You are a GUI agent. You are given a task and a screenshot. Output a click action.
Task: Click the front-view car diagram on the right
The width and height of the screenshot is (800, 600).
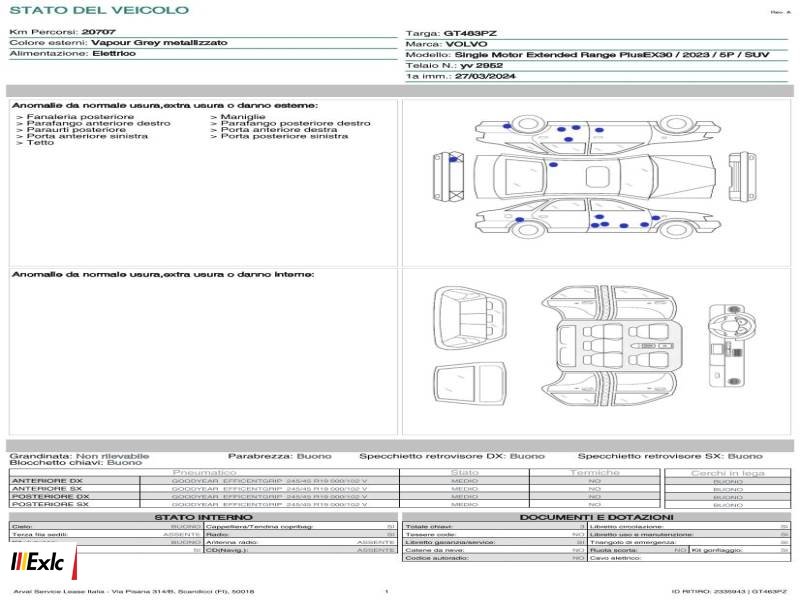742,177
